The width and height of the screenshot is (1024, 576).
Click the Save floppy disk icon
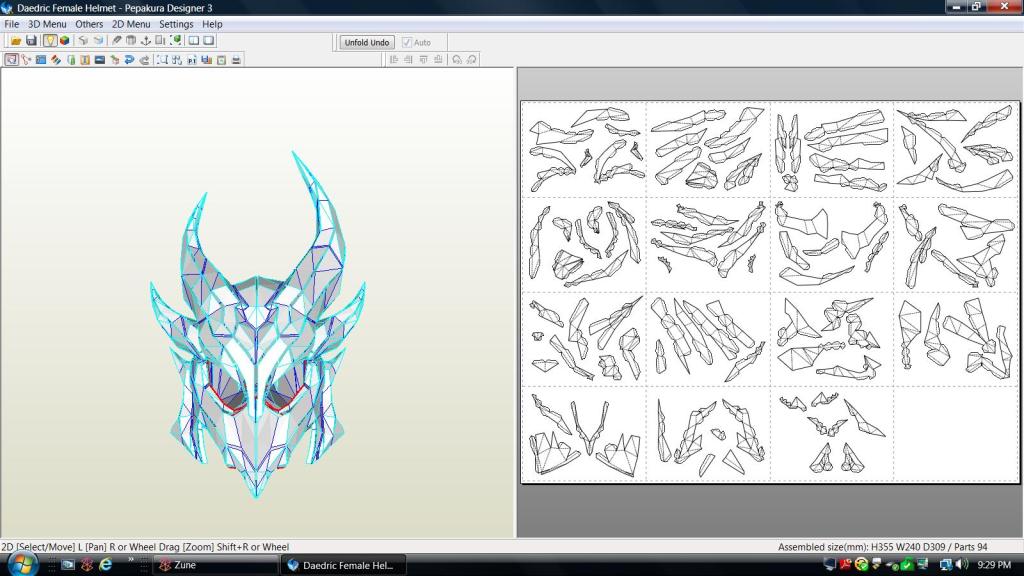[x=31, y=41]
